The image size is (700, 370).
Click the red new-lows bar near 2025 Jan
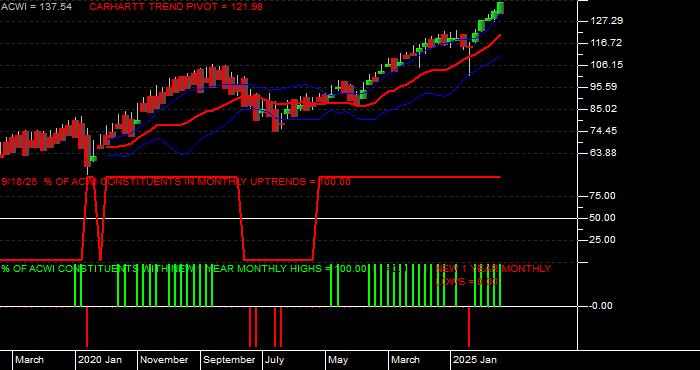pos(469,327)
